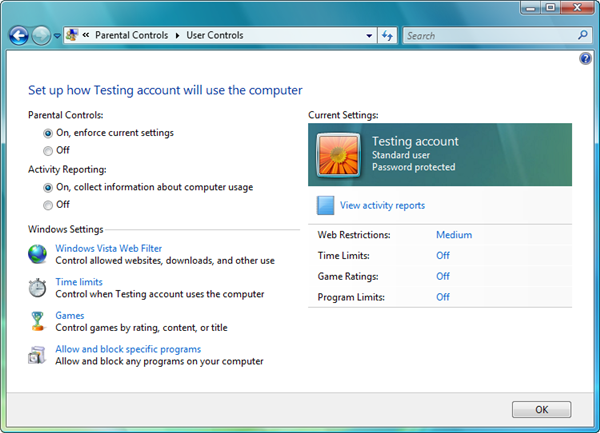600x433 pixels.
Task: Select Parental Controls On, enforce current settings
Action: tap(47, 133)
